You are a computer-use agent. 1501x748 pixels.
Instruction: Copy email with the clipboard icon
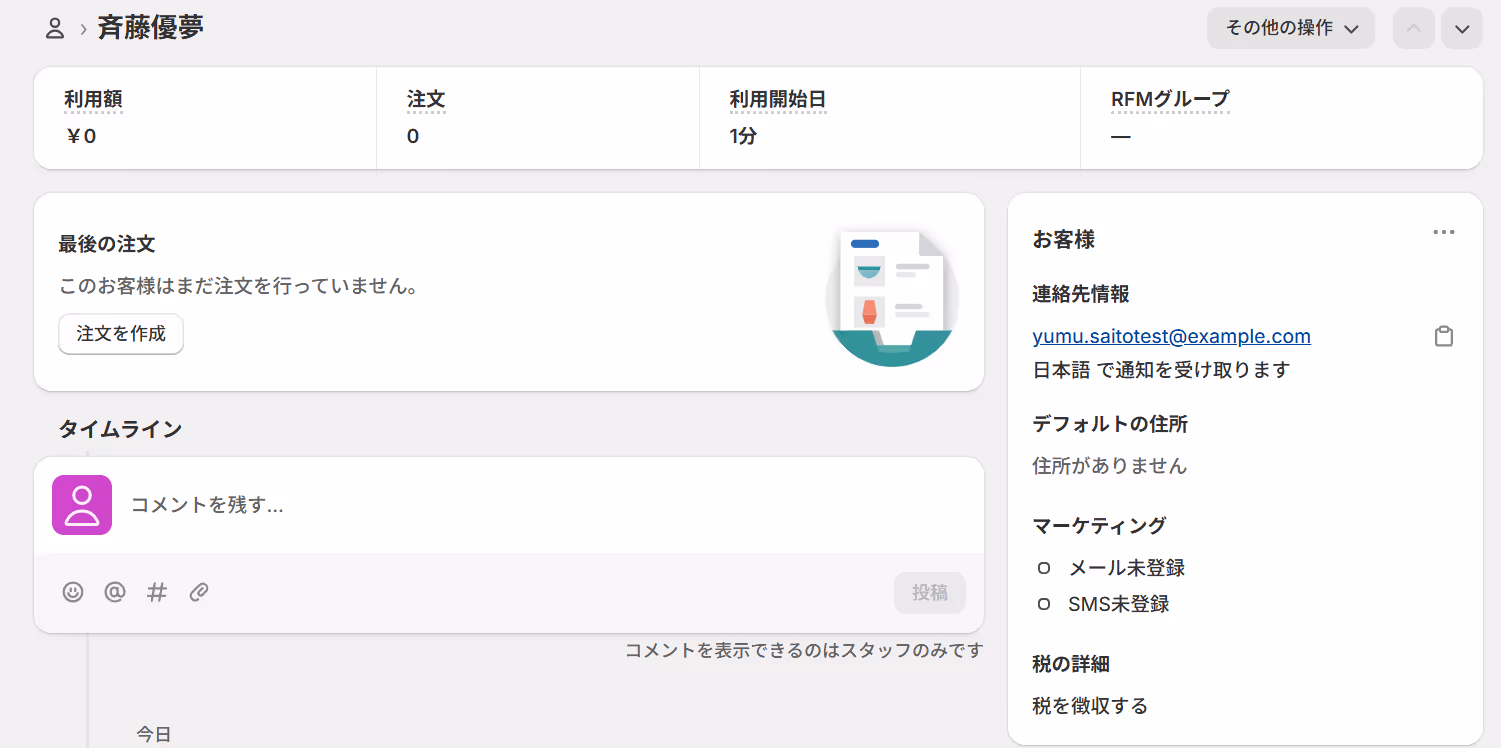tap(1444, 337)
